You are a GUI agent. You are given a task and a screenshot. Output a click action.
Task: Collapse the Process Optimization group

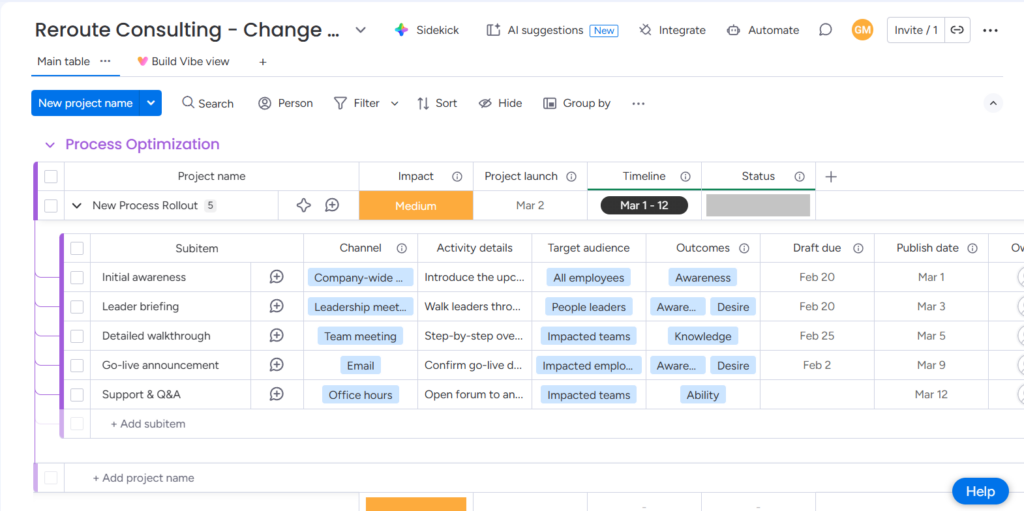(x=47, y=145)
